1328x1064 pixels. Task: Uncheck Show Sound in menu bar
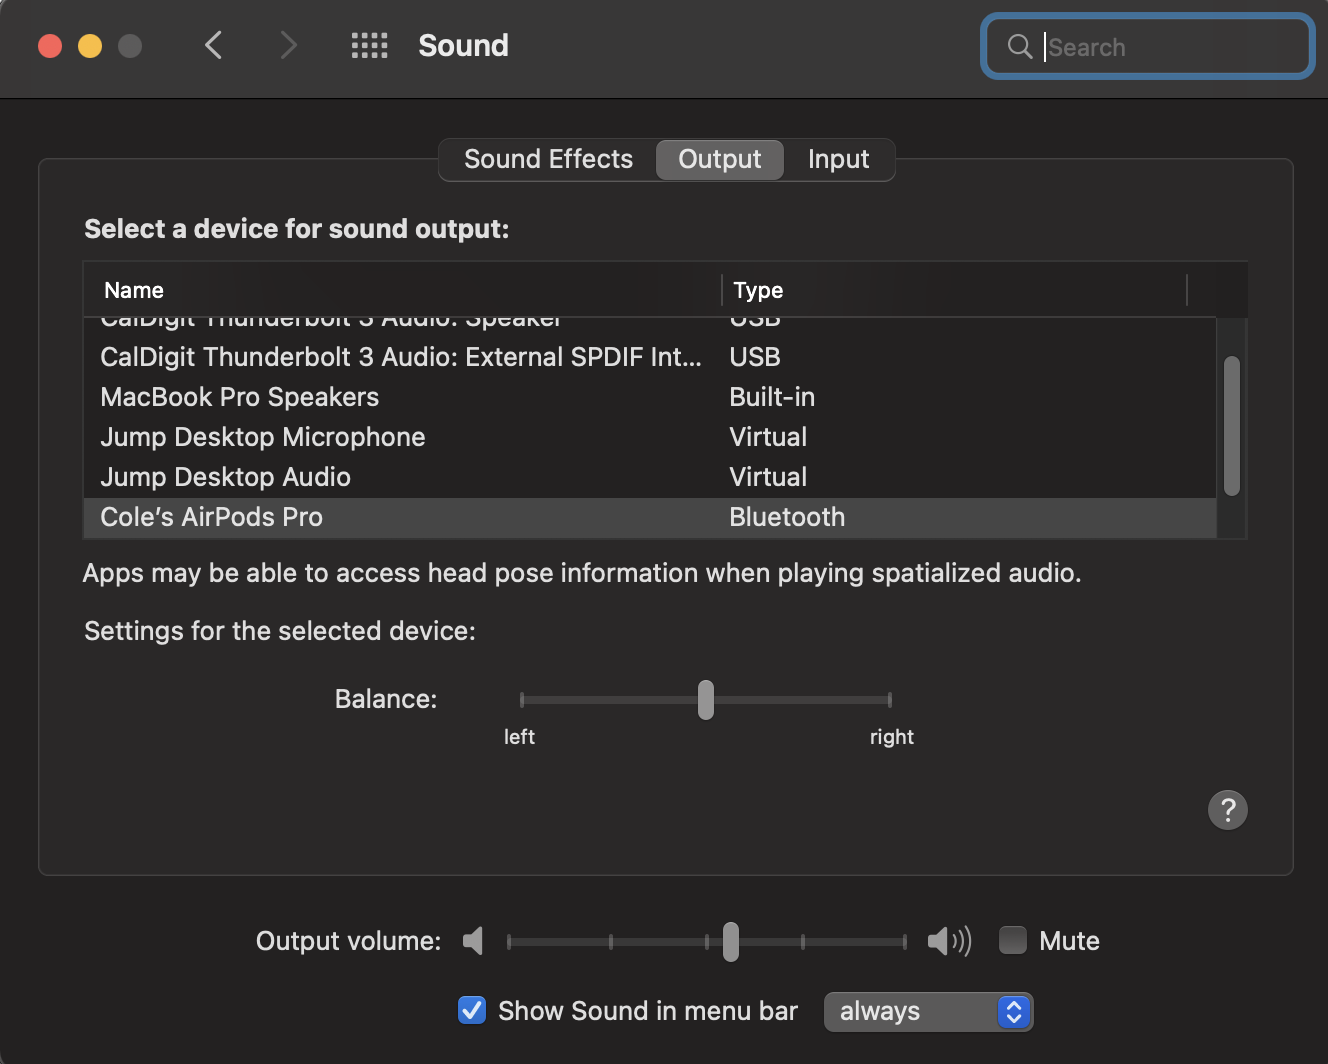point(472,1011)
